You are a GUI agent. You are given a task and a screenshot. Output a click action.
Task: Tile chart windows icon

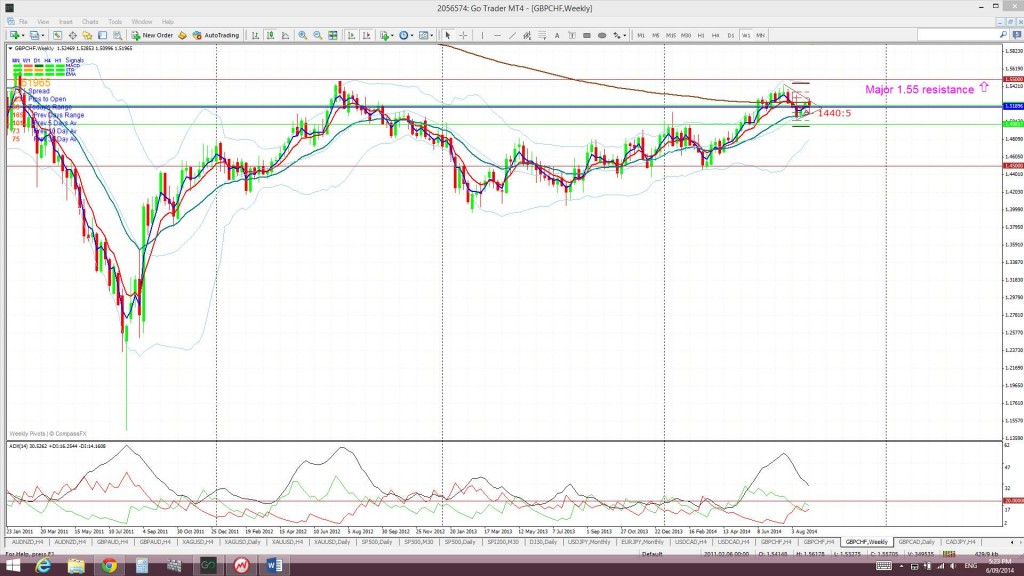click(x=331, y=35)
